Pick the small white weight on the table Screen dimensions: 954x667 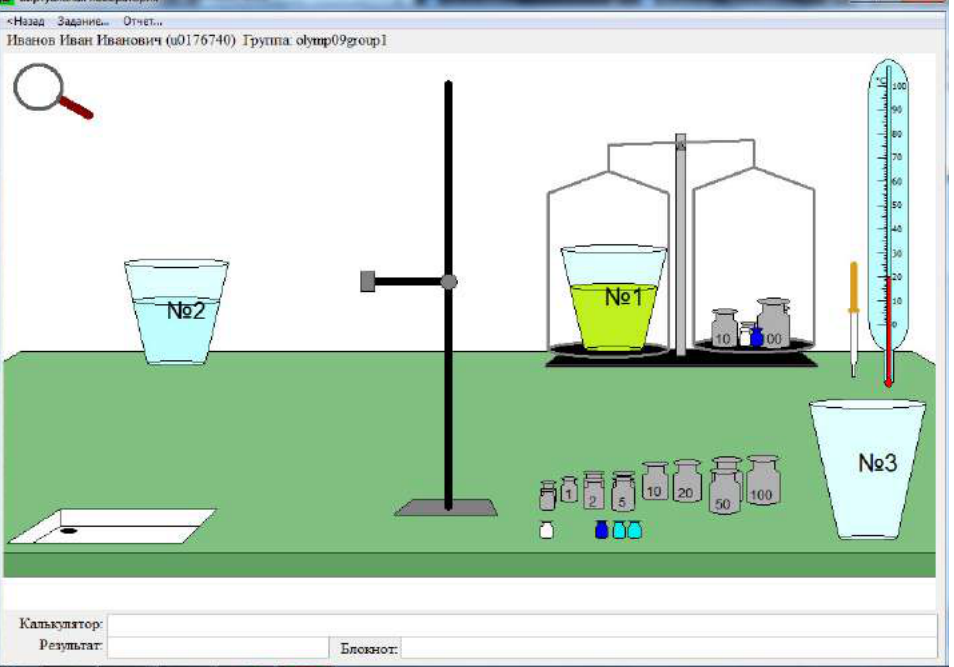click(x=546, y=529)
